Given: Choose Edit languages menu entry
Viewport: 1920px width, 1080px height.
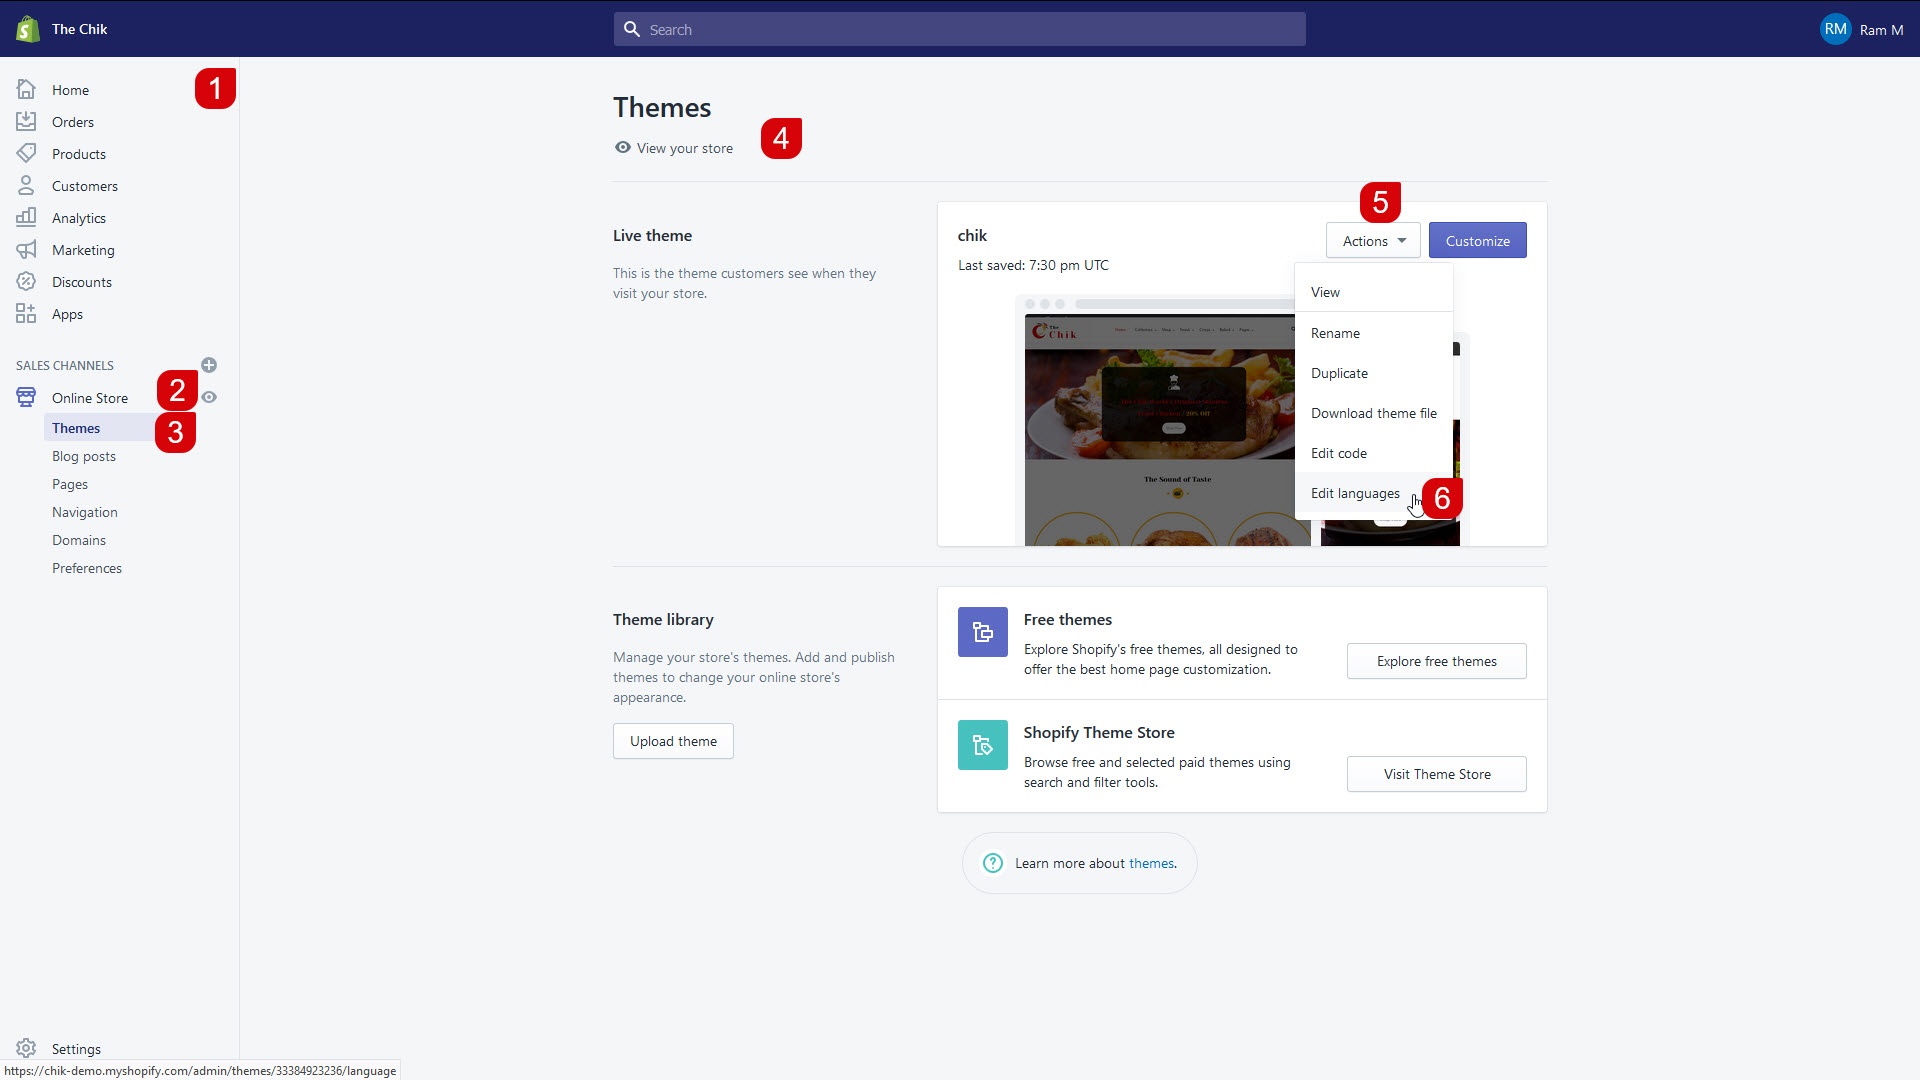Looking at the screenshot, I should coord(1373,493).
